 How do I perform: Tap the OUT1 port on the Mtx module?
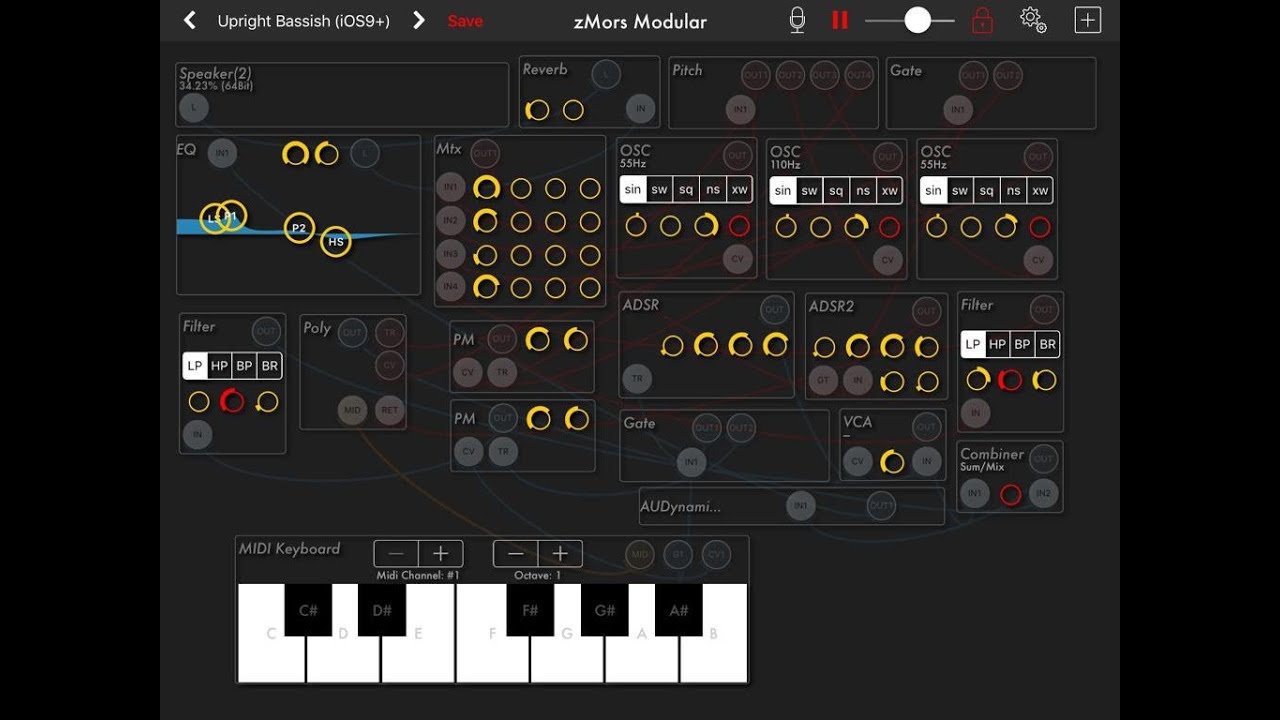[485, 153]
